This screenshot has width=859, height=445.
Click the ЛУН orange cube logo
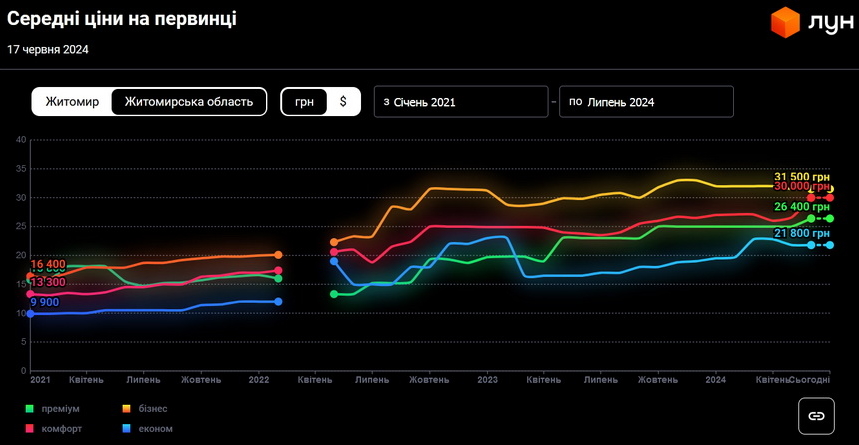click(786, 22)
